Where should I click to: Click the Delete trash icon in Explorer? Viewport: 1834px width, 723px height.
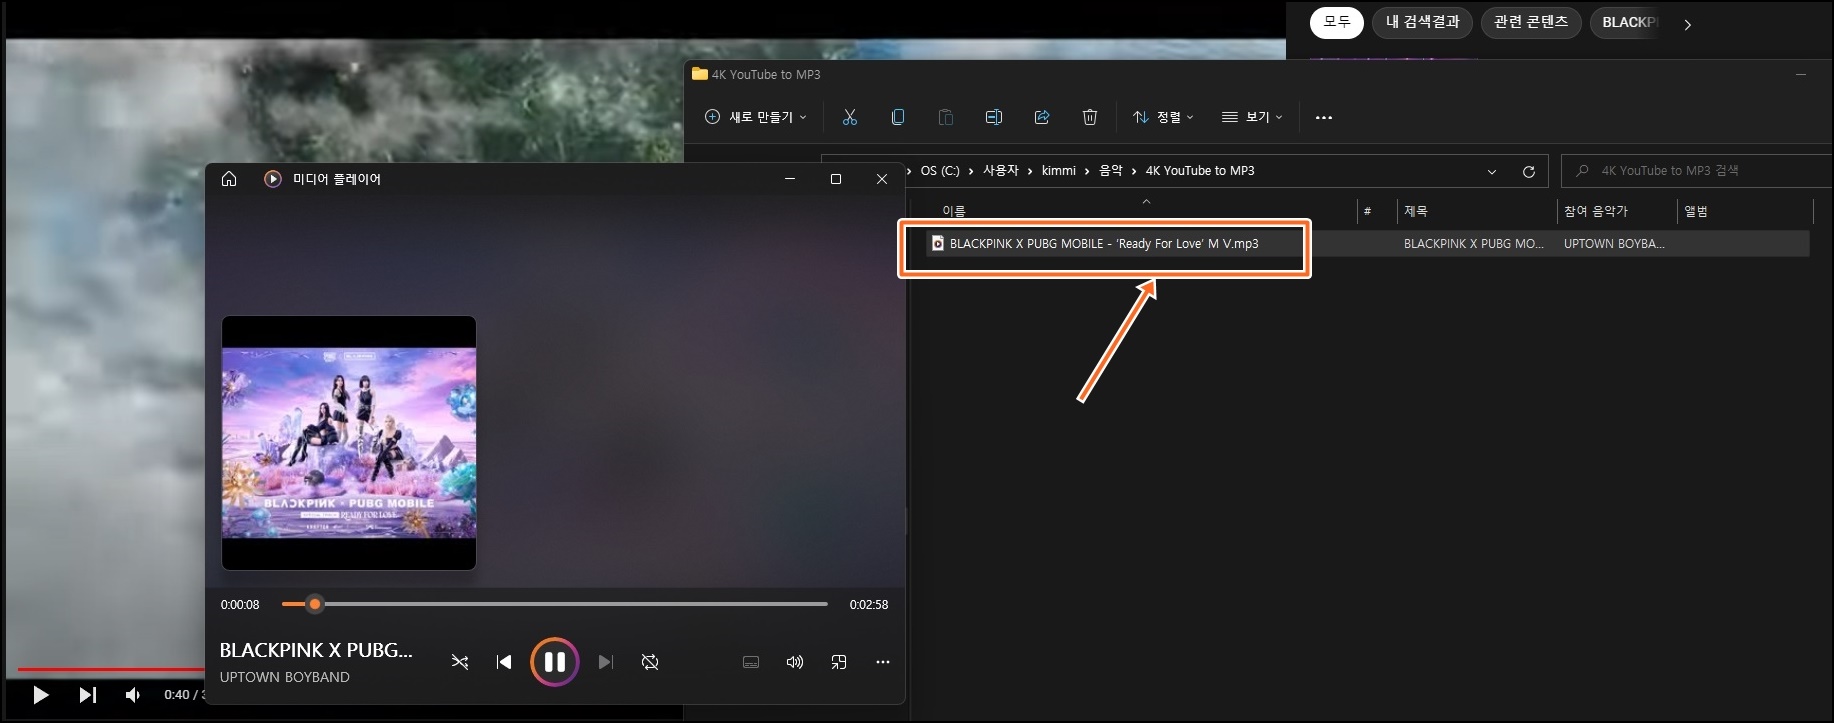(x=1090, y=117)
